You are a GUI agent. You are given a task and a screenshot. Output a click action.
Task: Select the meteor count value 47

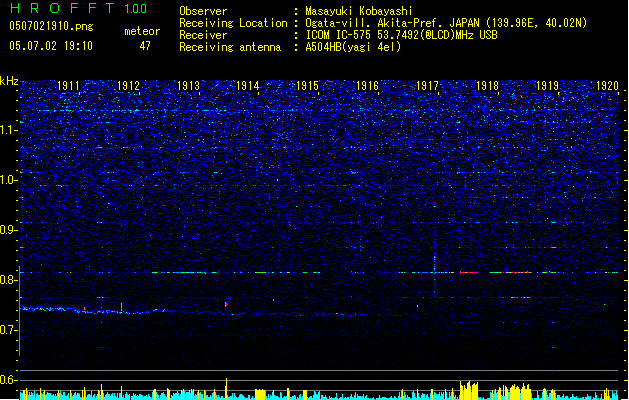coord(145,46)
